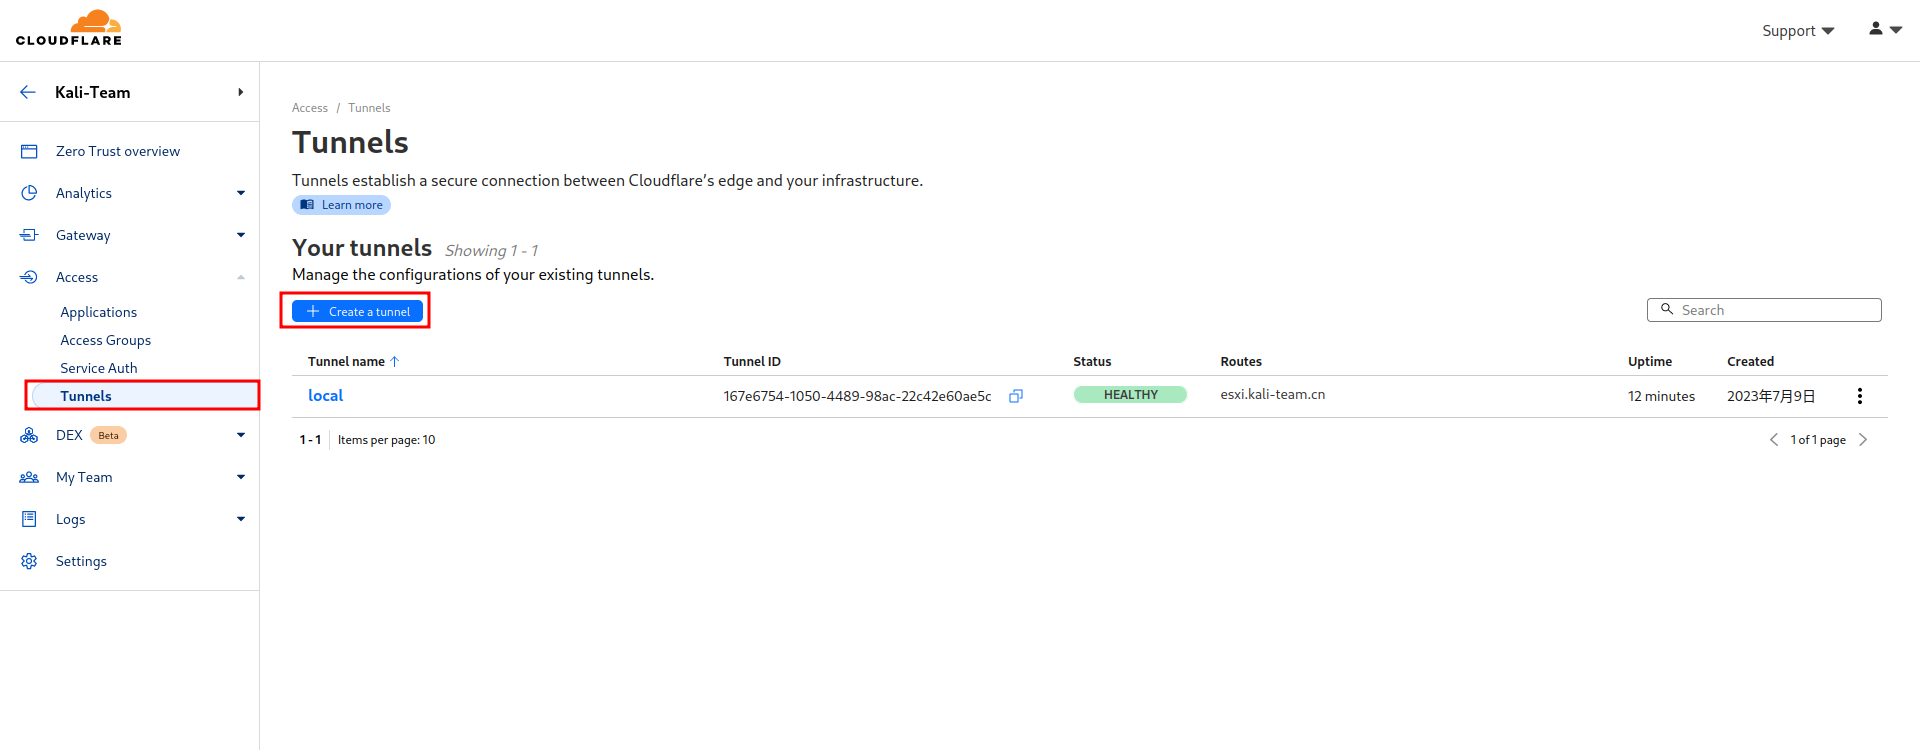Open the three-dot menu for local tunnel

(x=1860, y=396)
